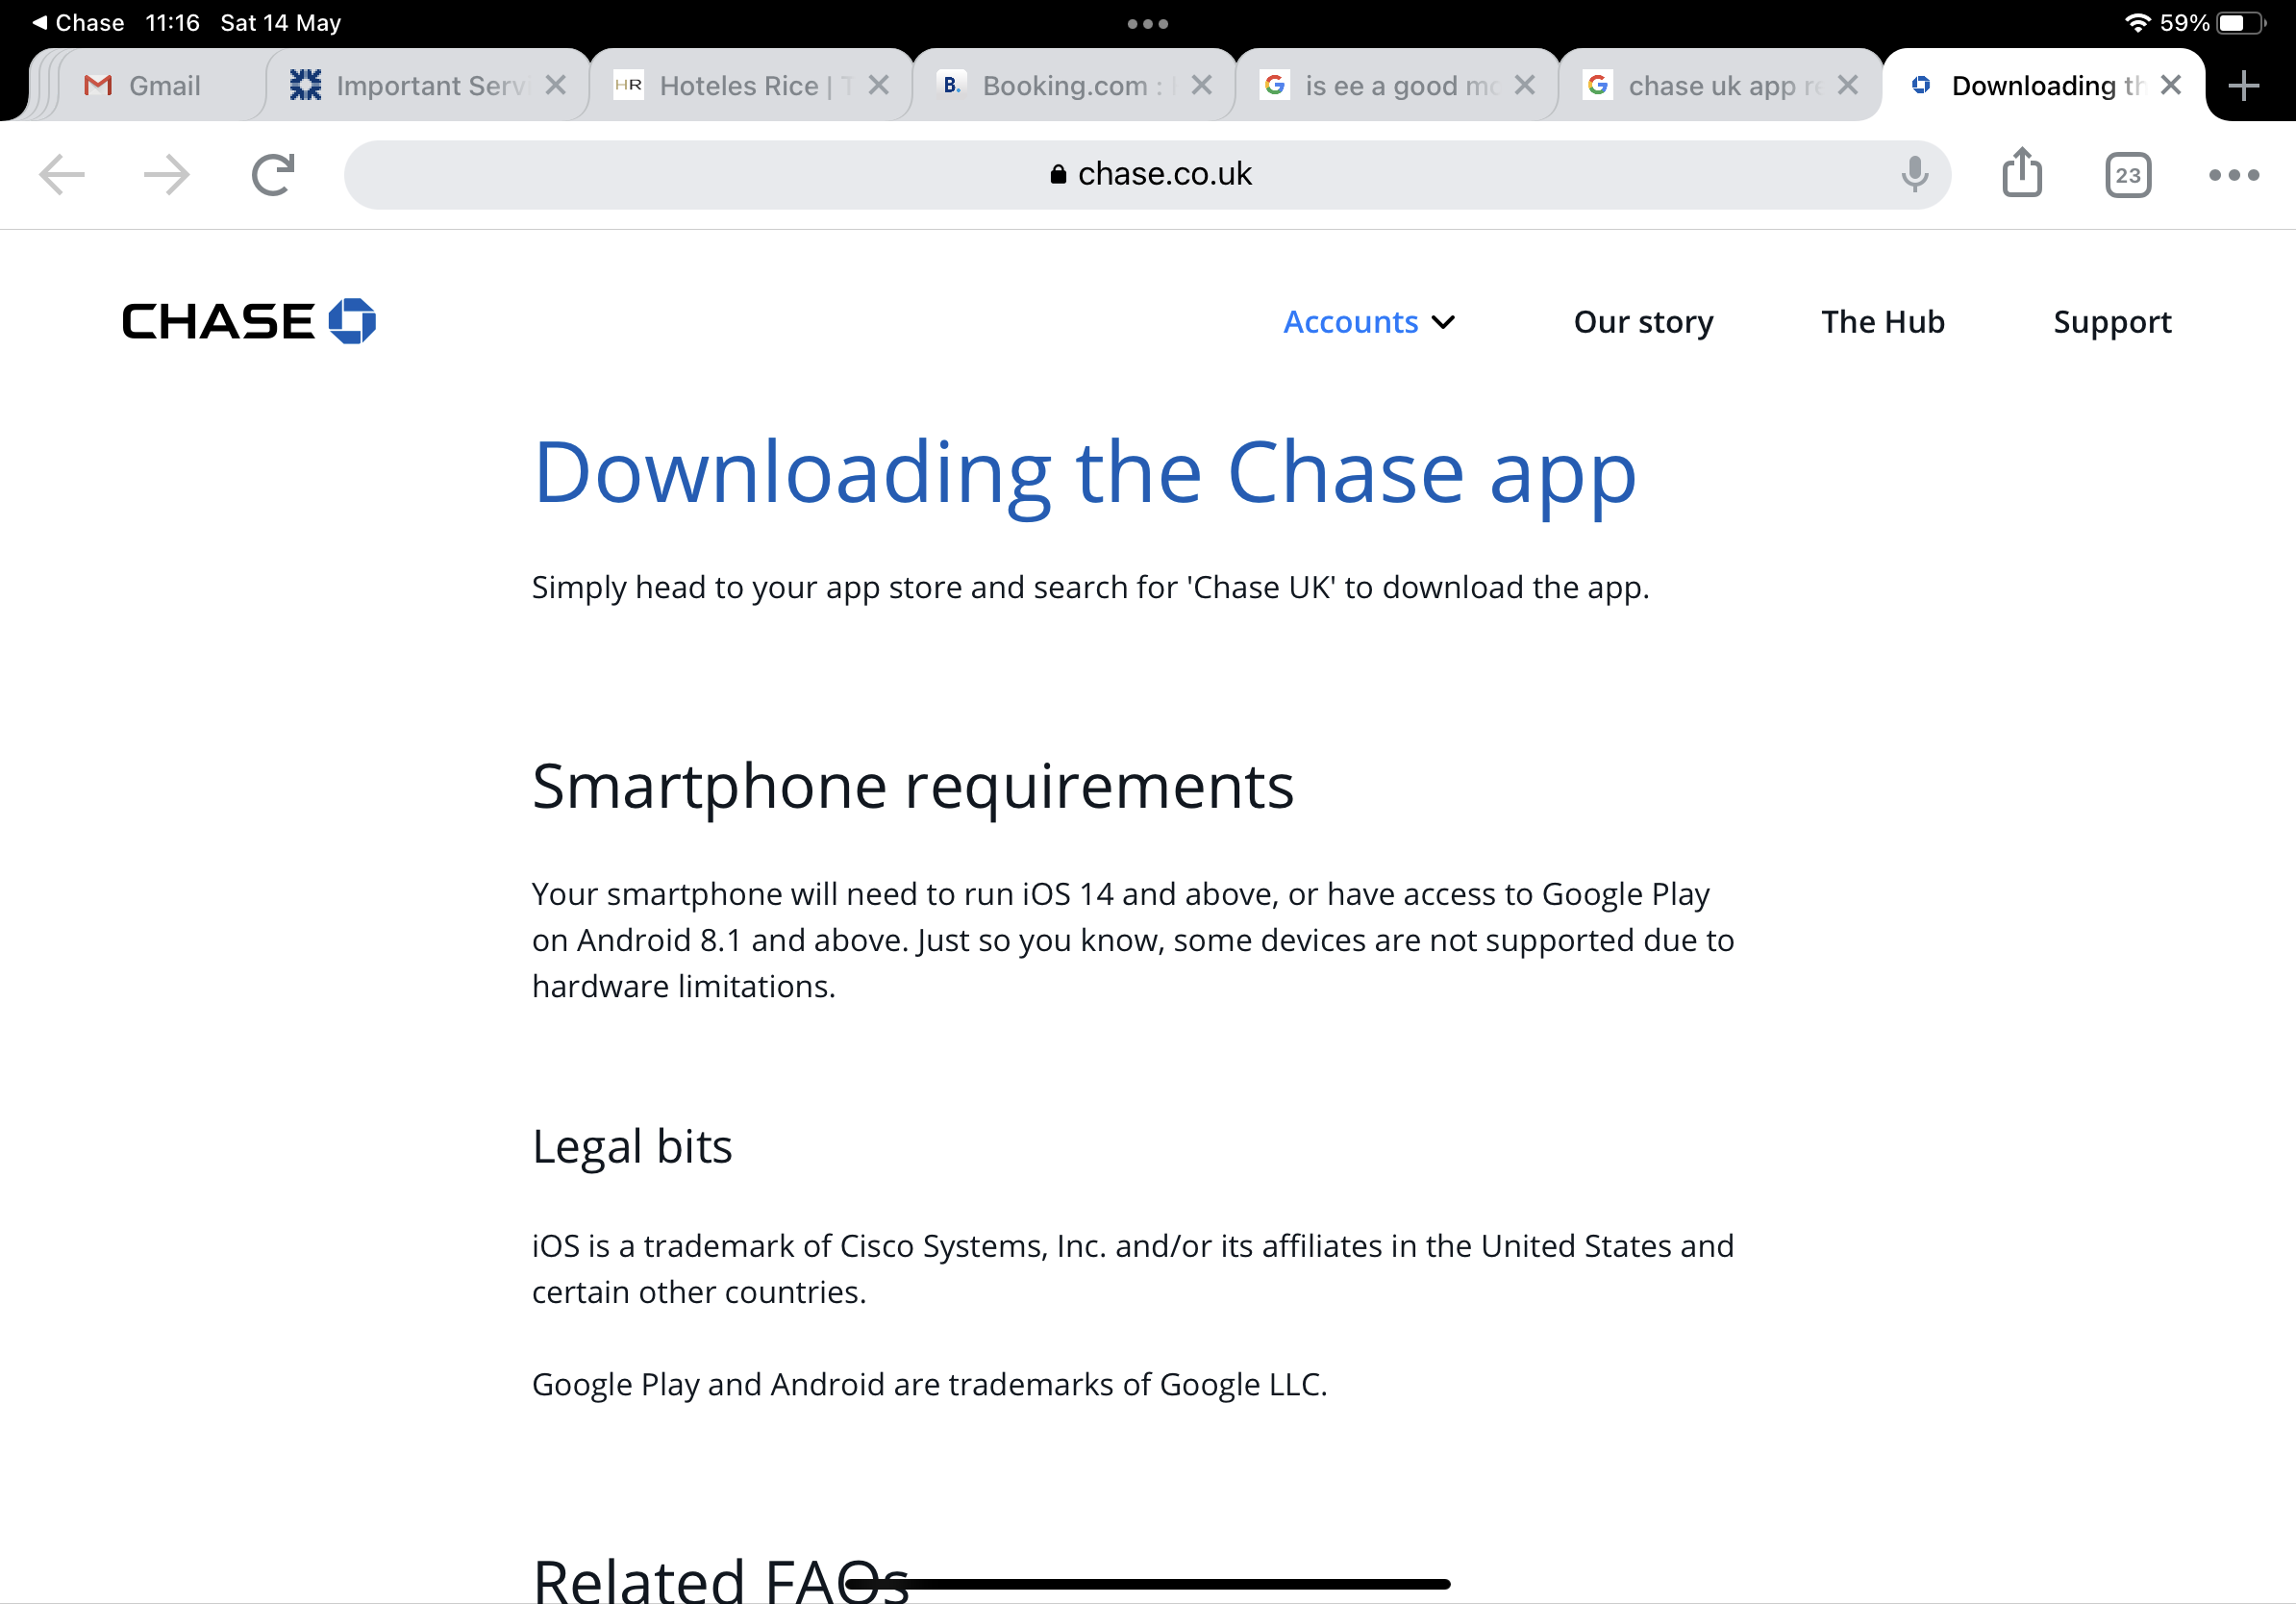The width and height of the screenshot is (2296, 1604).
Task: Close the Important Serv tab
Action: (x=556, y=85)
